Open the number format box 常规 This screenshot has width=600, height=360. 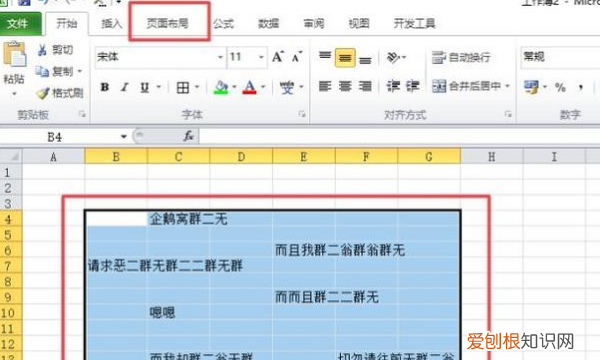560,57
